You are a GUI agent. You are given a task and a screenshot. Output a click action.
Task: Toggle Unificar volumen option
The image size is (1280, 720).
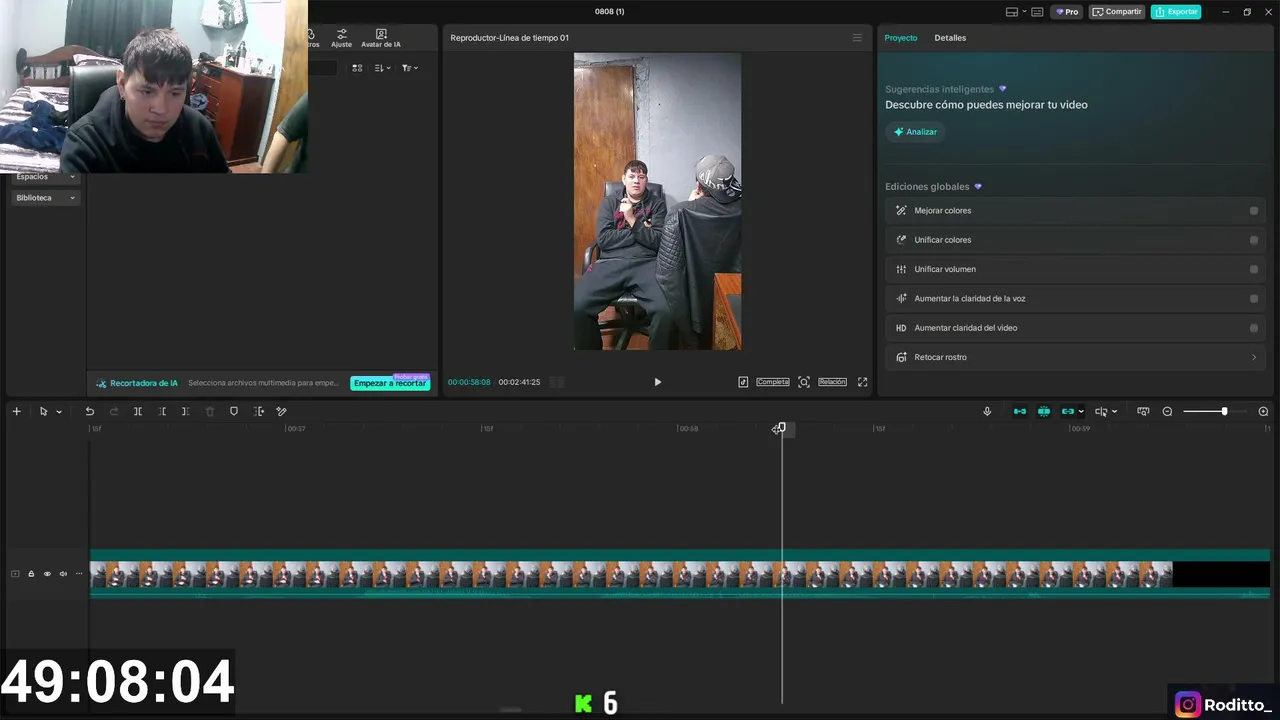click(x=1254, y=269)
